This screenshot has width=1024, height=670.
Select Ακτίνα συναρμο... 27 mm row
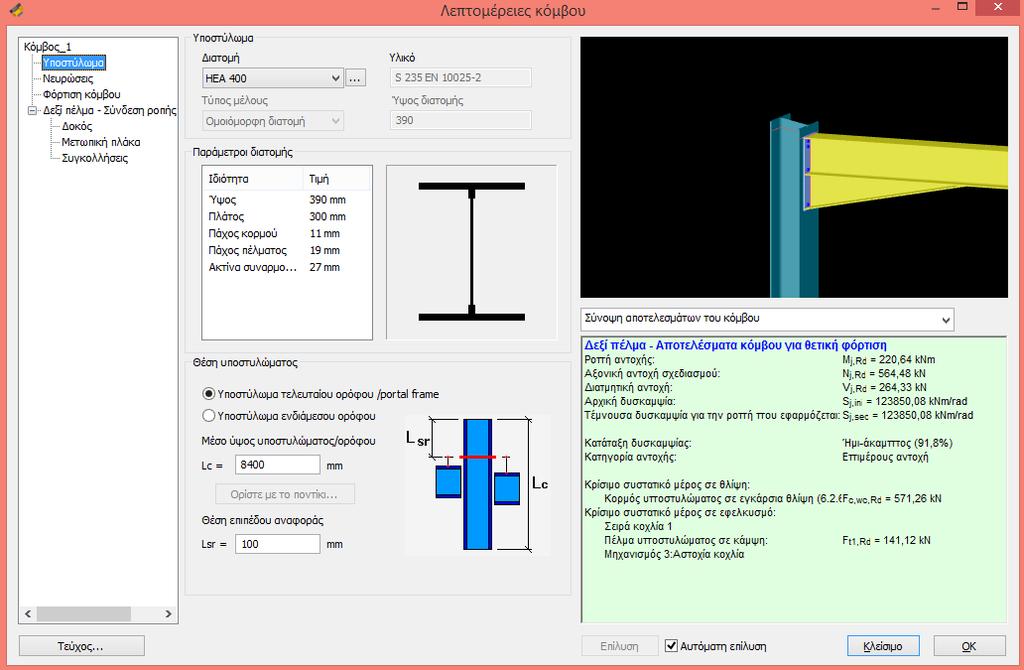point(287,268)
